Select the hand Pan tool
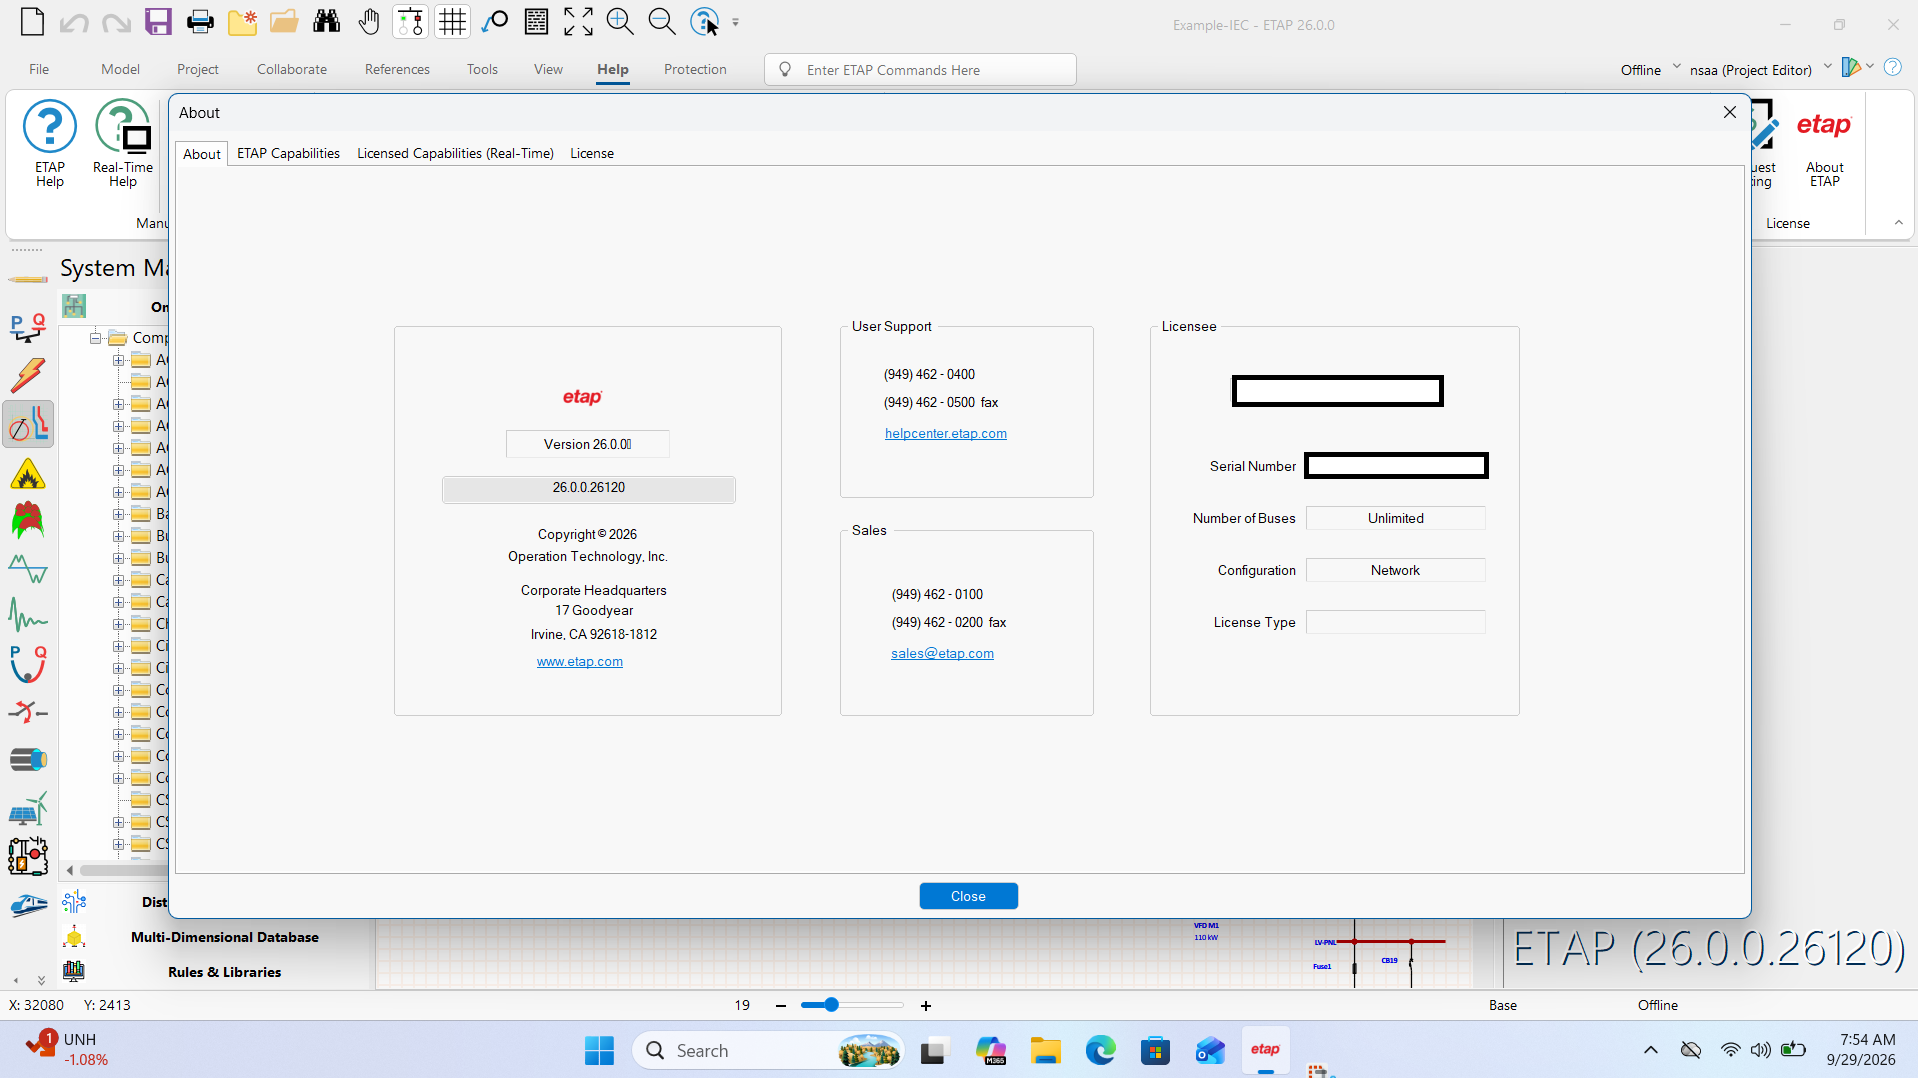Image resolution: width=1918 pixels, height=1078 pixels. point(369,21)
